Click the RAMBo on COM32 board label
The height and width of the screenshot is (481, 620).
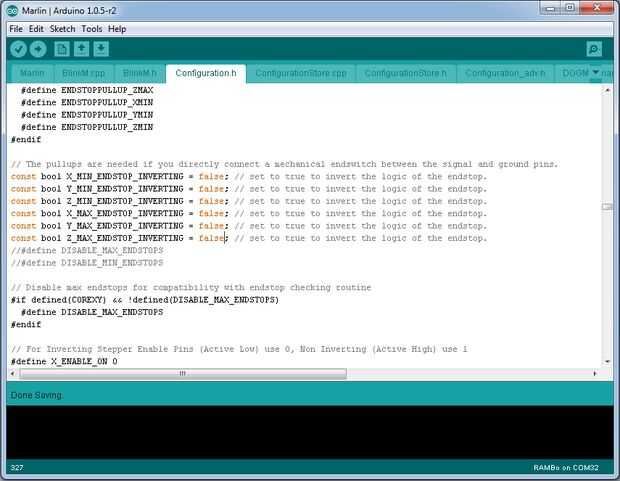pos(566,468)
